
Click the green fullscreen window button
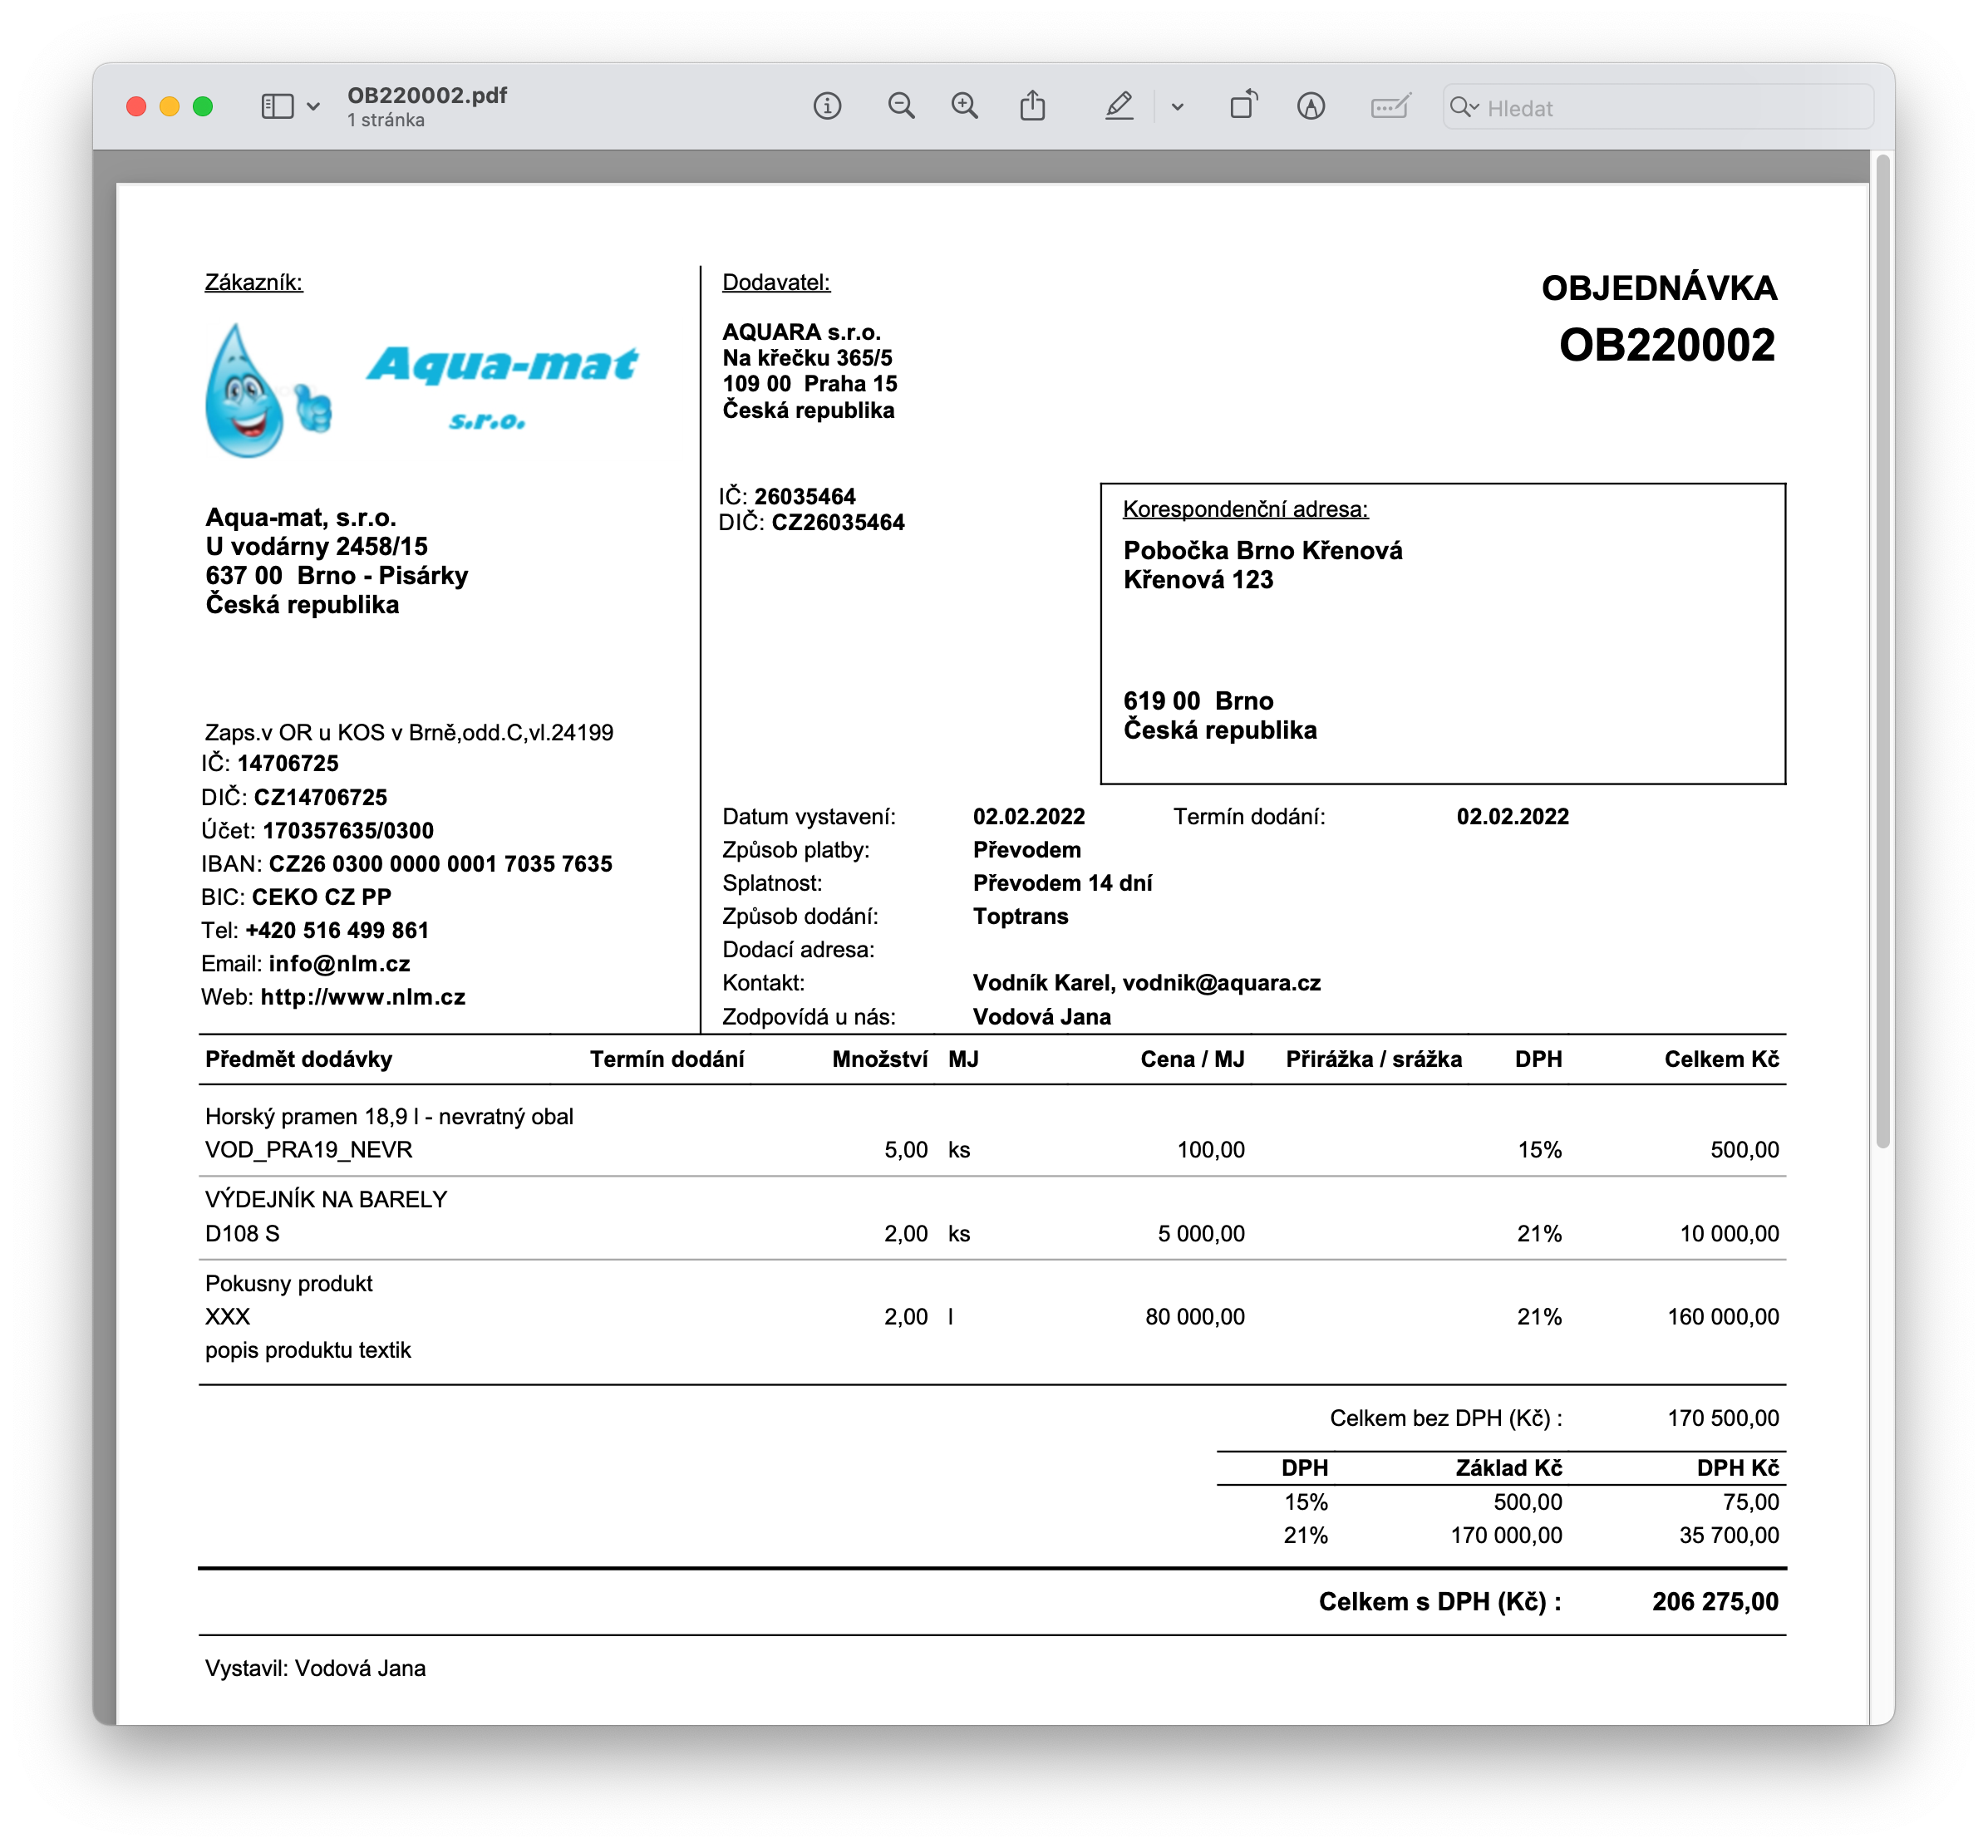203,106
